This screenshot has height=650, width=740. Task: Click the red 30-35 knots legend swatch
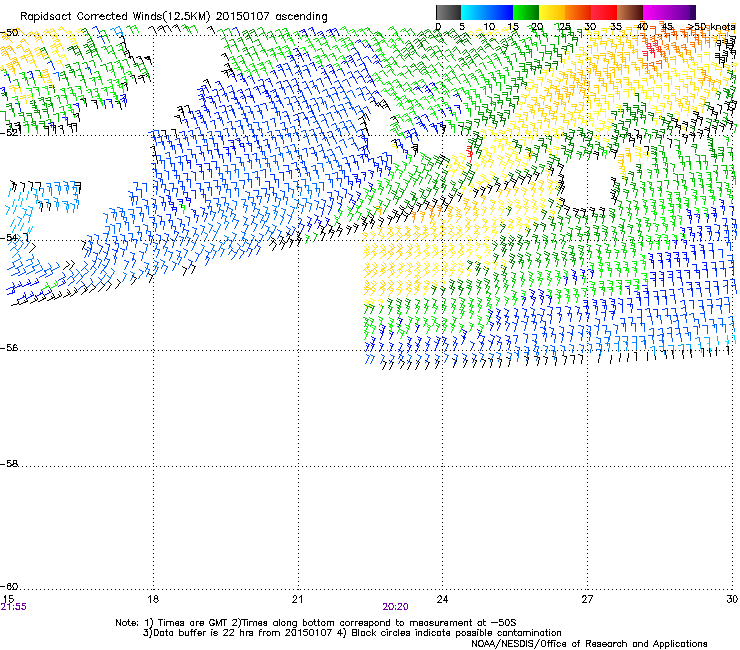pyautogui.click(x=604, y=12)
